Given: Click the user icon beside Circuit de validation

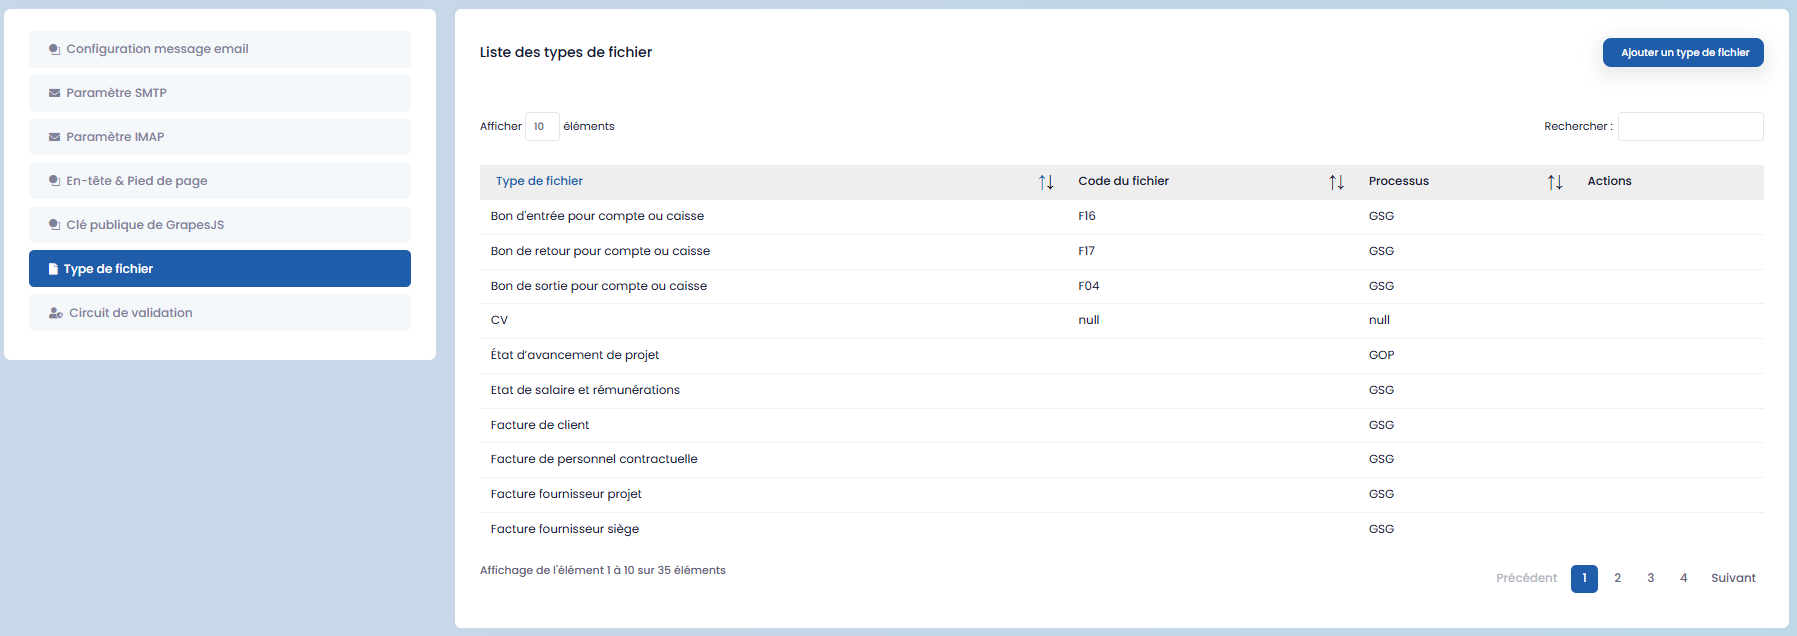Looking at the screenshot, I should pyautogui.click(x=56, y=313).
